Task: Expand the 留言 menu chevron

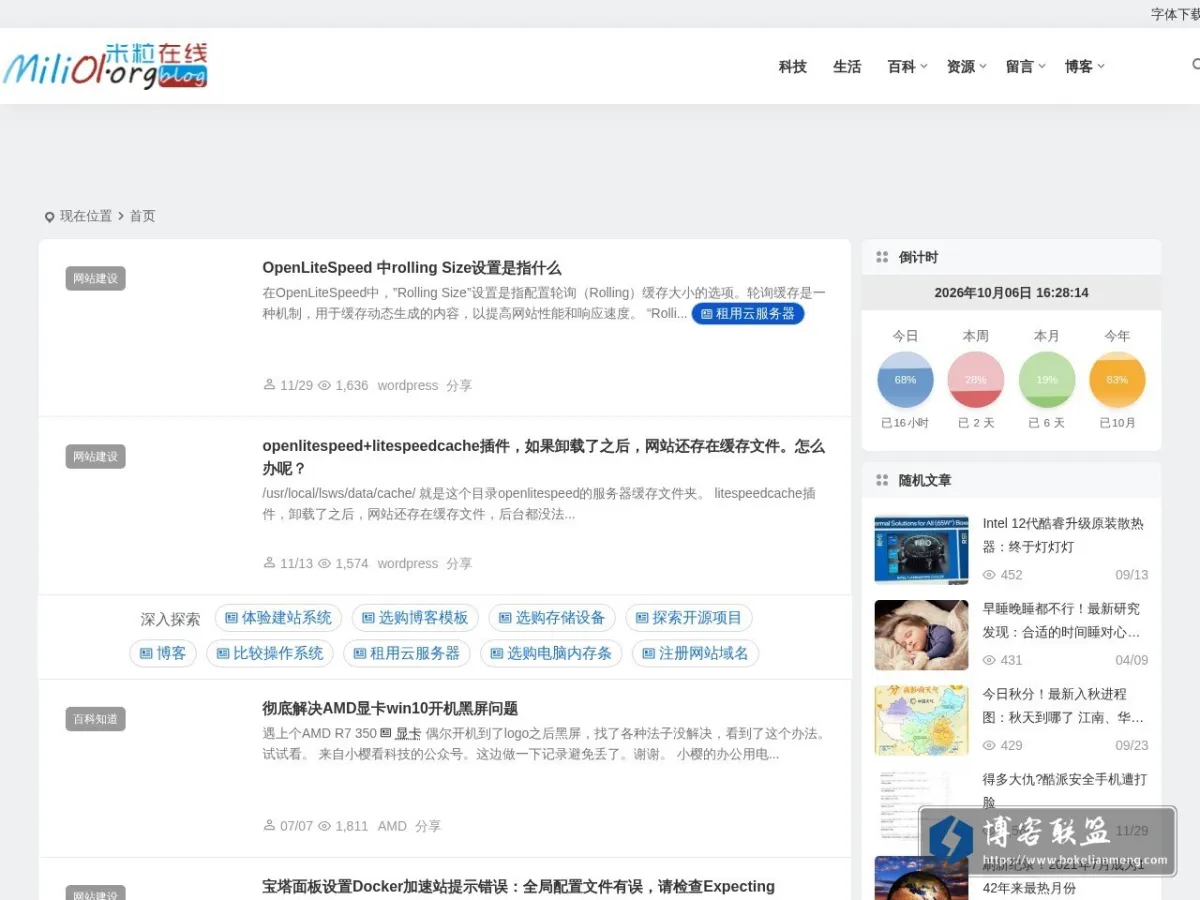Action: click(1042, 66)
